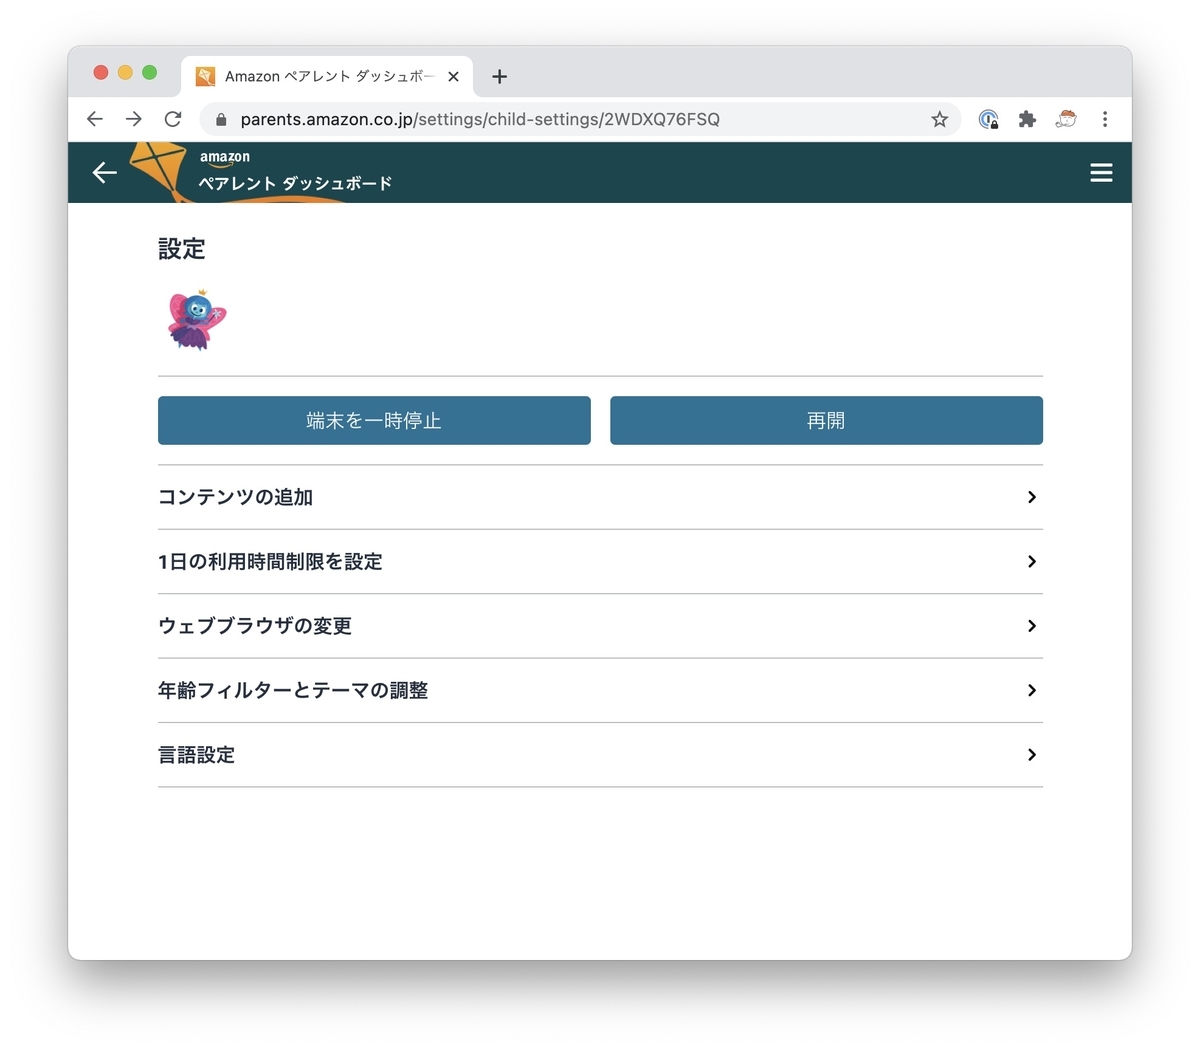Maximize the window with green button
The image size is (1200, 1050).
[x=150, y=72]
